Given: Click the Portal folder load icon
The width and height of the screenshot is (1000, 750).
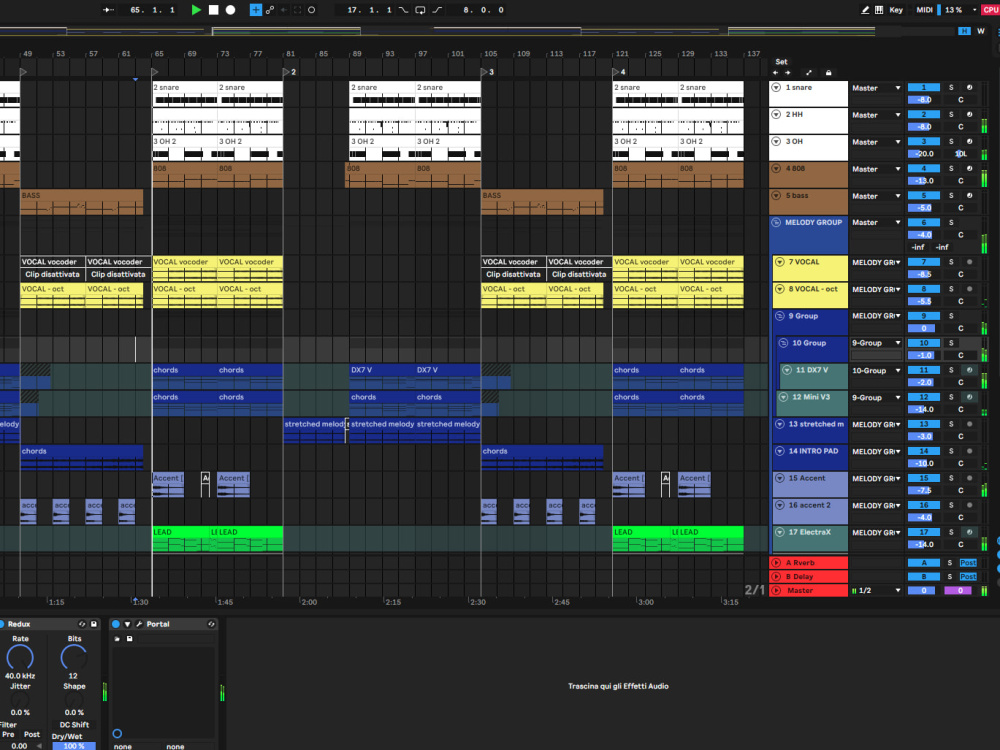Looking at the screenshot, I should 117,638.
